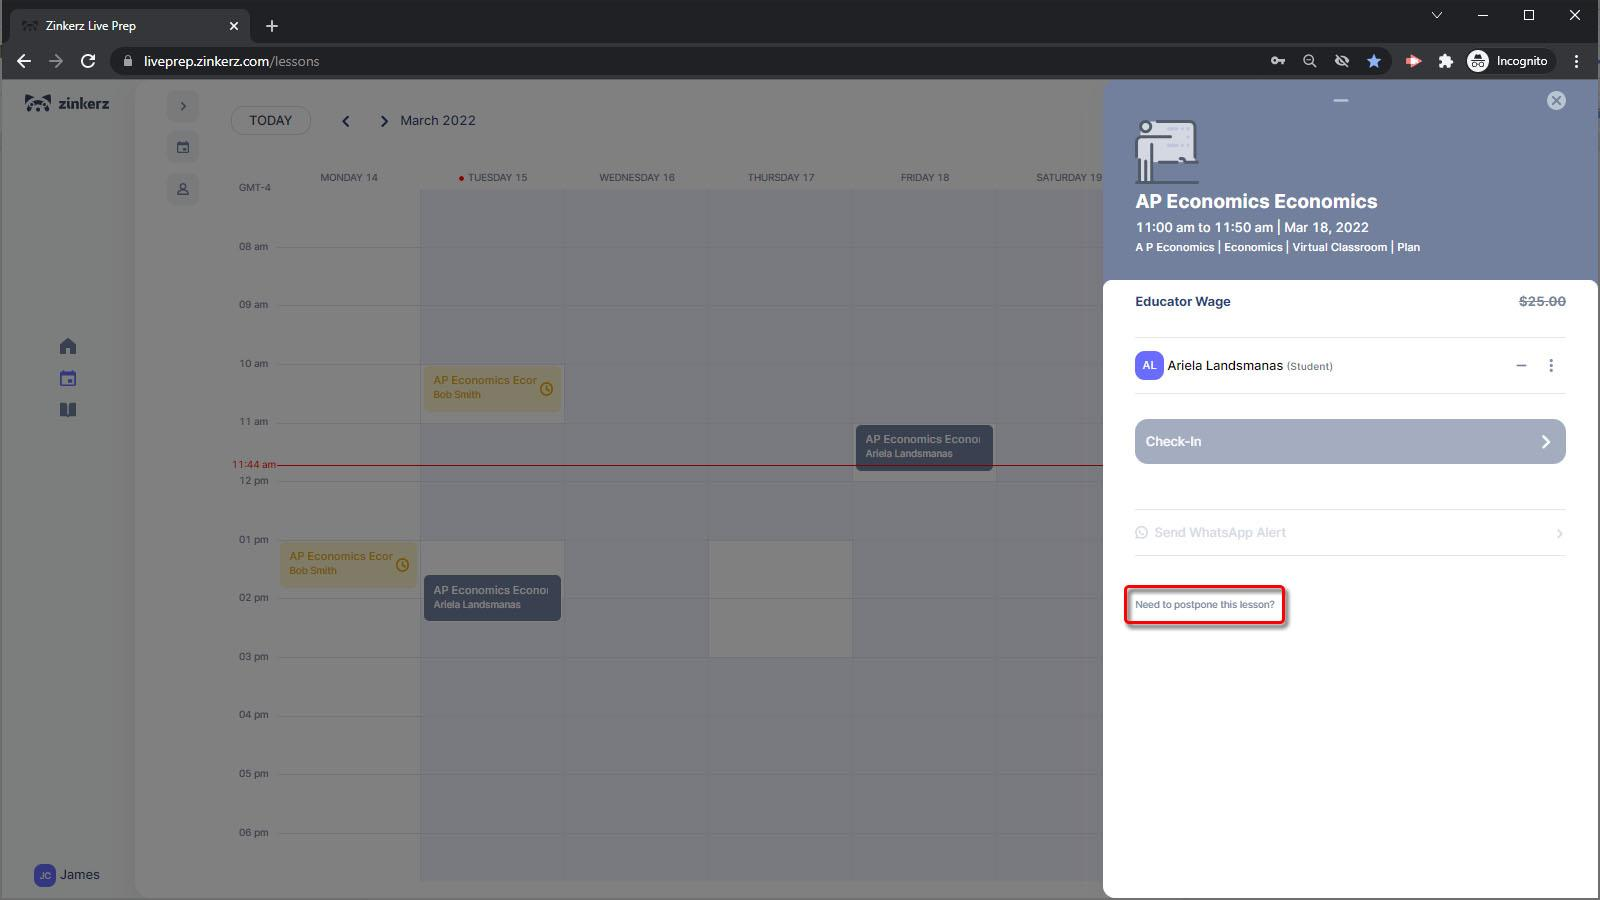The image size is (1600, 900).
Task: Open the Incognito profile button
Action: click(x=1508, y=61)
